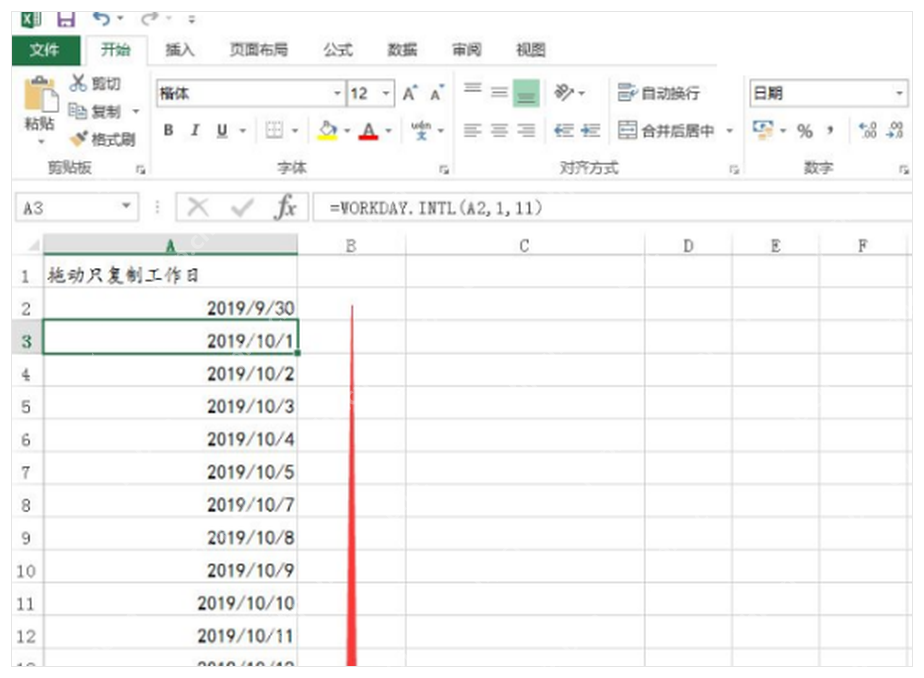Image resolution: width=924 pixels, height=678 pixels.
Task: Click the formula bar enter checkmark
Action: coord(242,207)
